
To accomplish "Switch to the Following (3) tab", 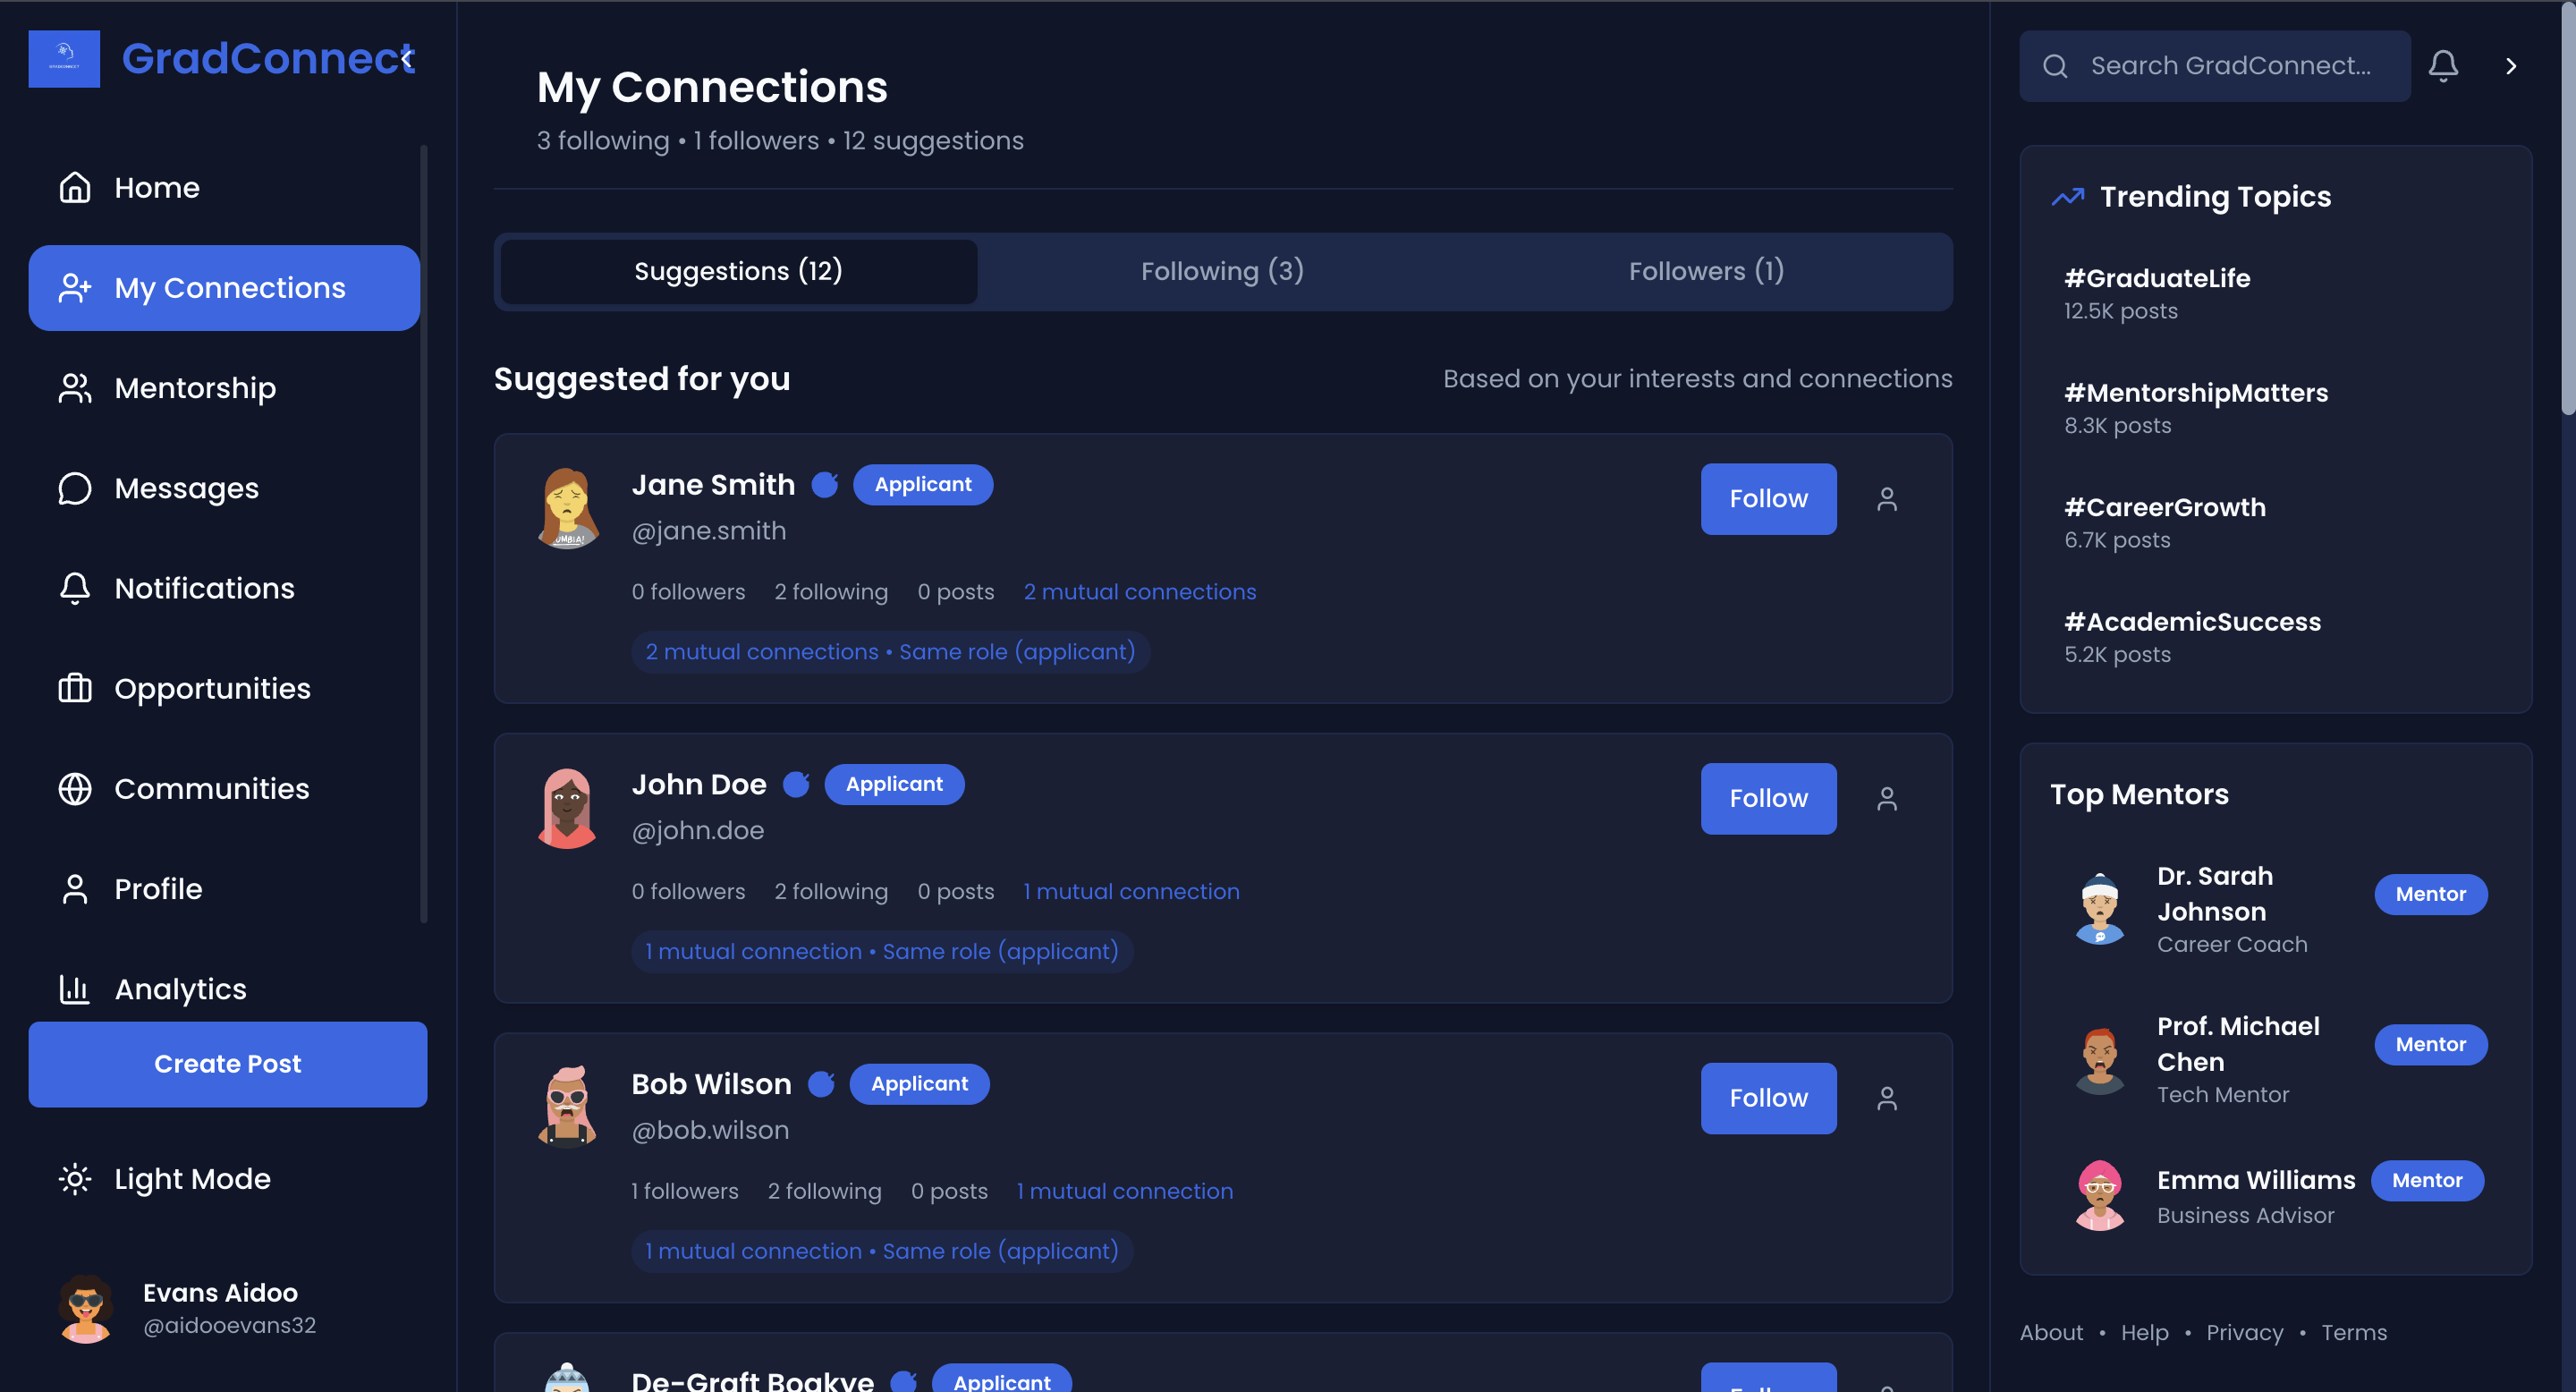I will click(1221, 270).
